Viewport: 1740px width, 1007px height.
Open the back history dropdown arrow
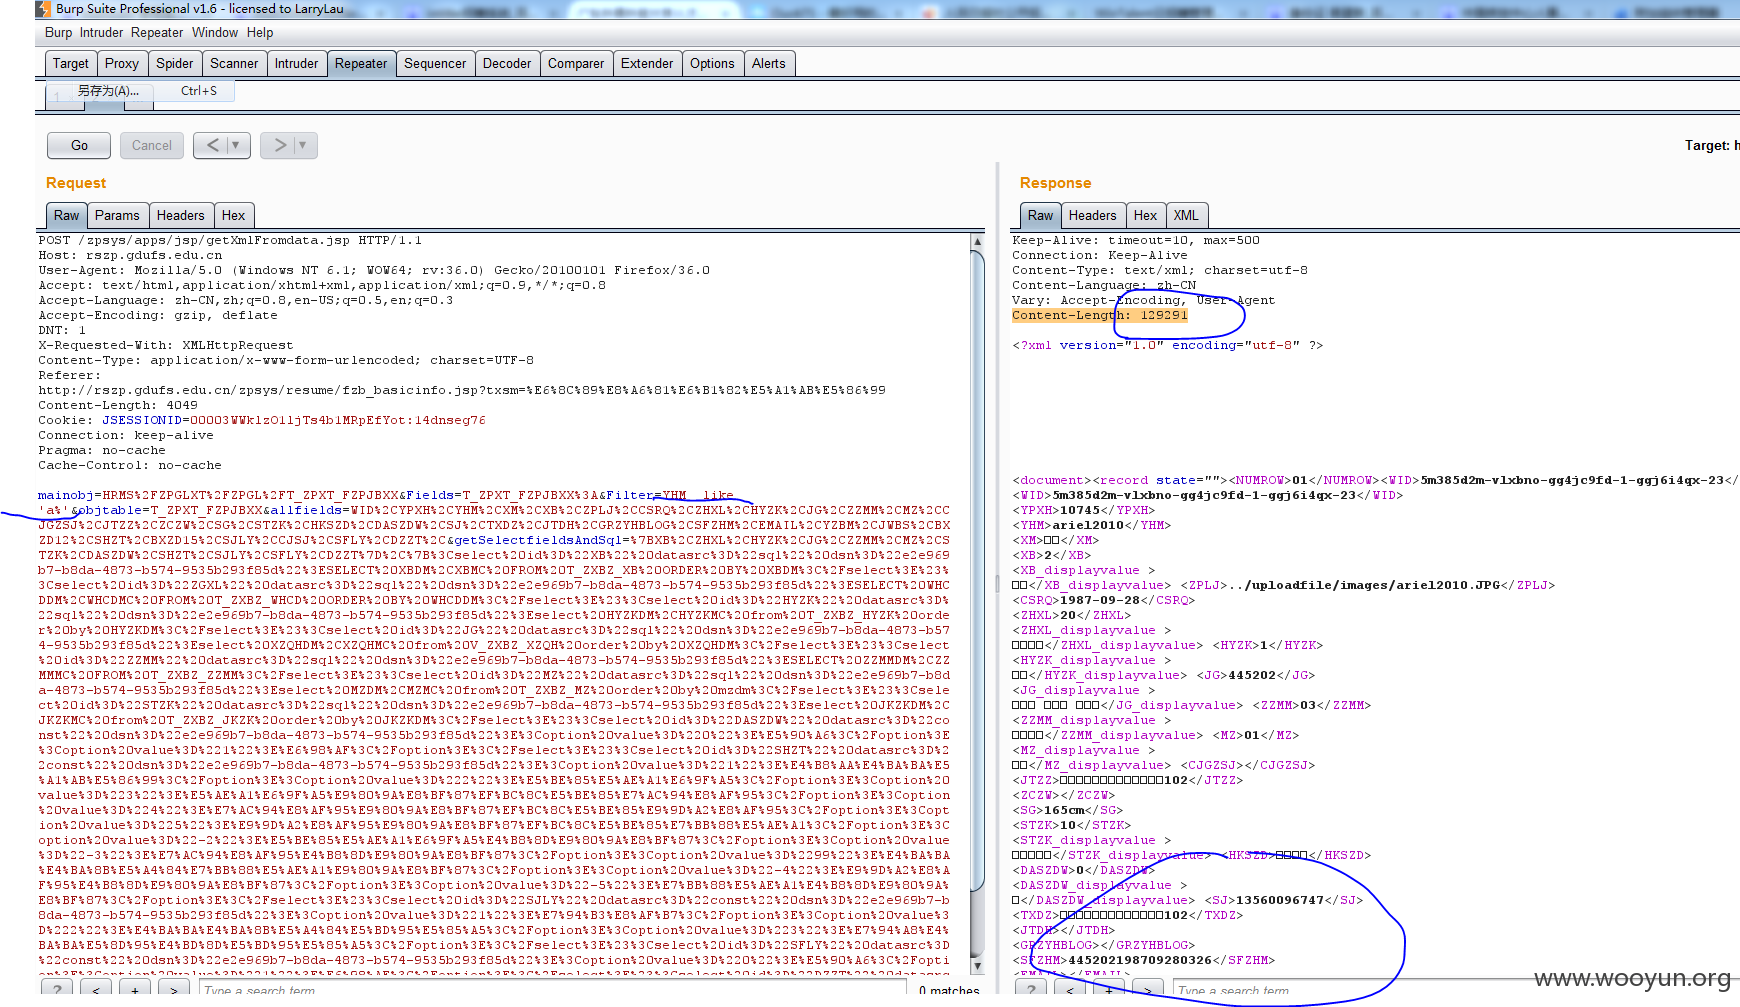click(x=237, y=145)
